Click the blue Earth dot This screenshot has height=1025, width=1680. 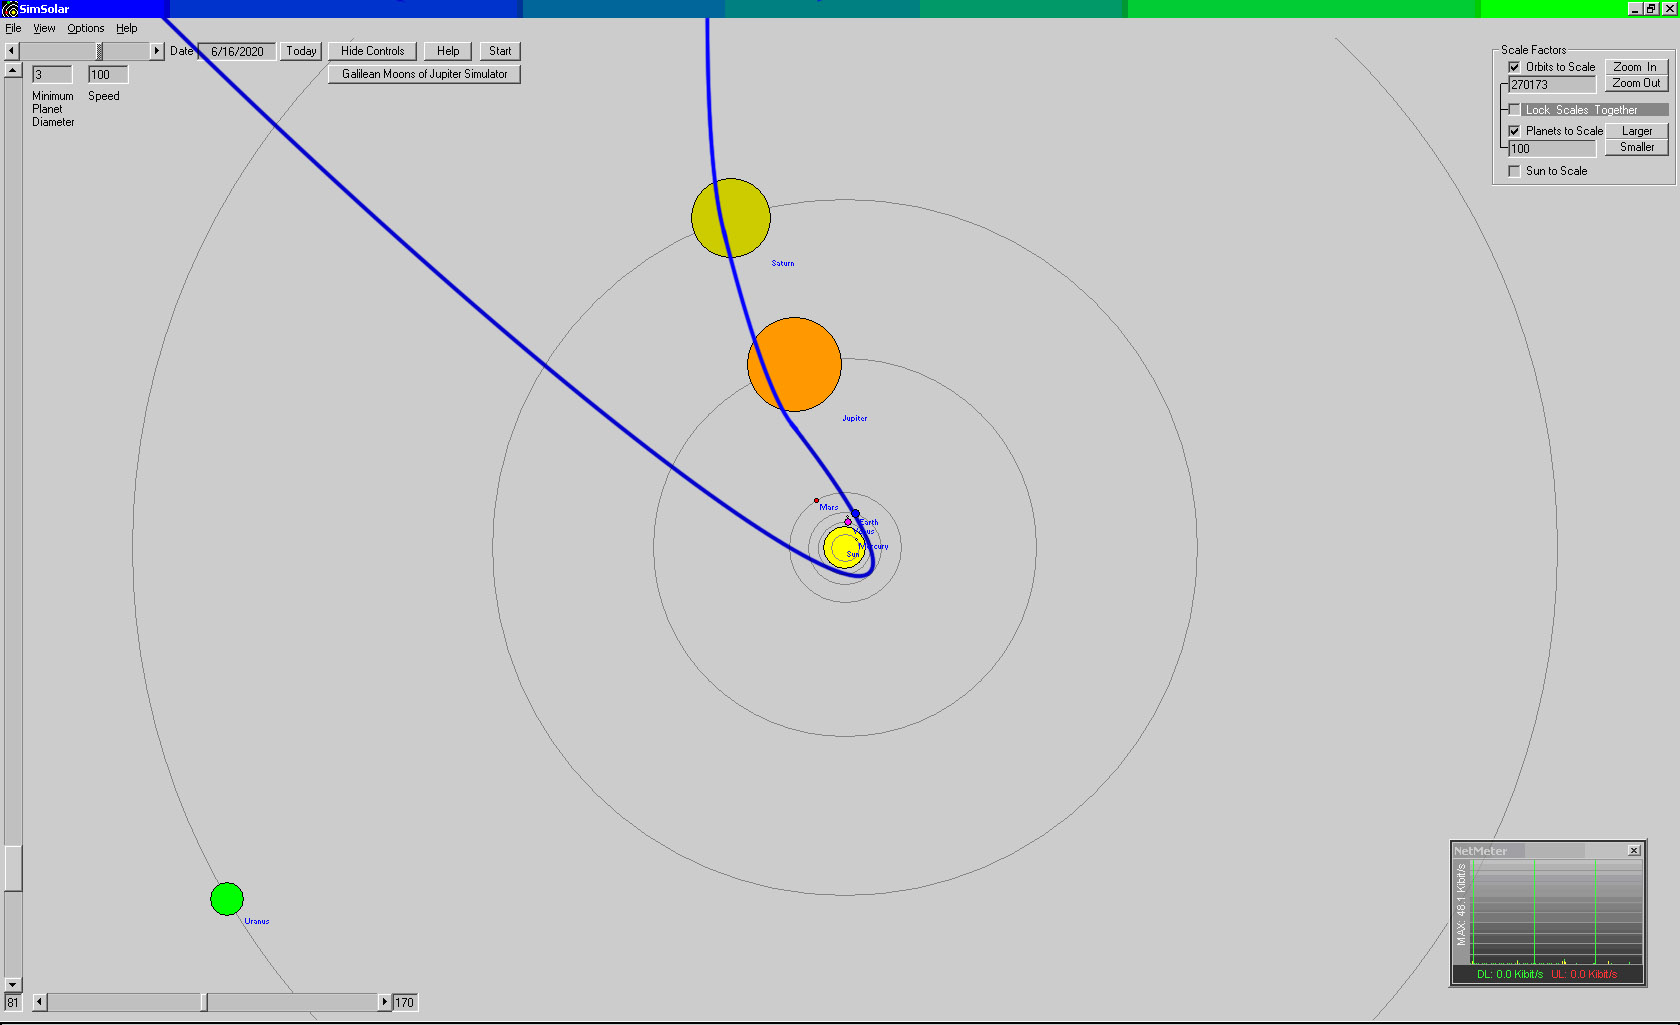pyautogui.click(x=855, y=513)
